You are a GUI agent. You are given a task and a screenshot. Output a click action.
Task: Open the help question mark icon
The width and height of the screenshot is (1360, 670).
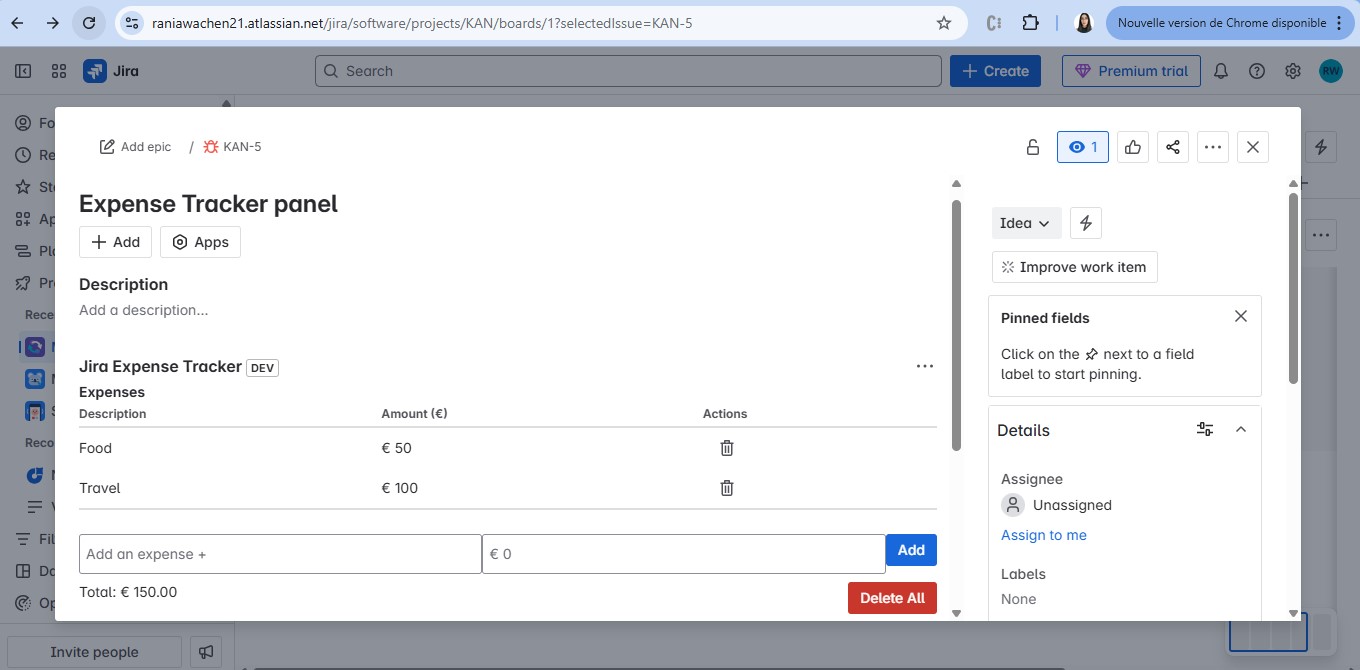(x=1257, y=71)
